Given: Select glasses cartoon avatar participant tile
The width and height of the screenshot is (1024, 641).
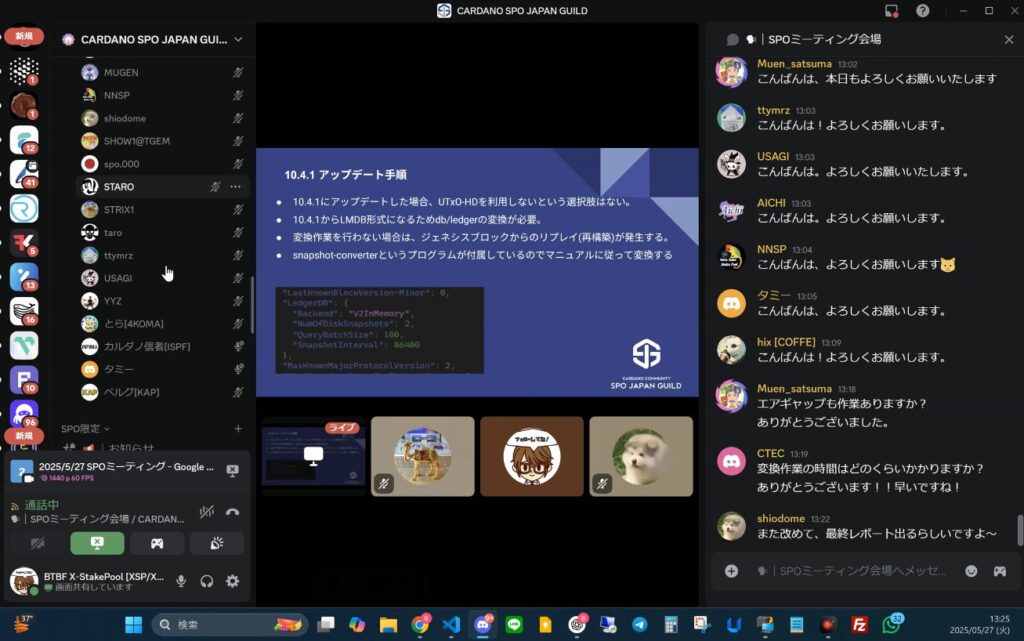Looking at the screenshot, I should pos(532,456).
